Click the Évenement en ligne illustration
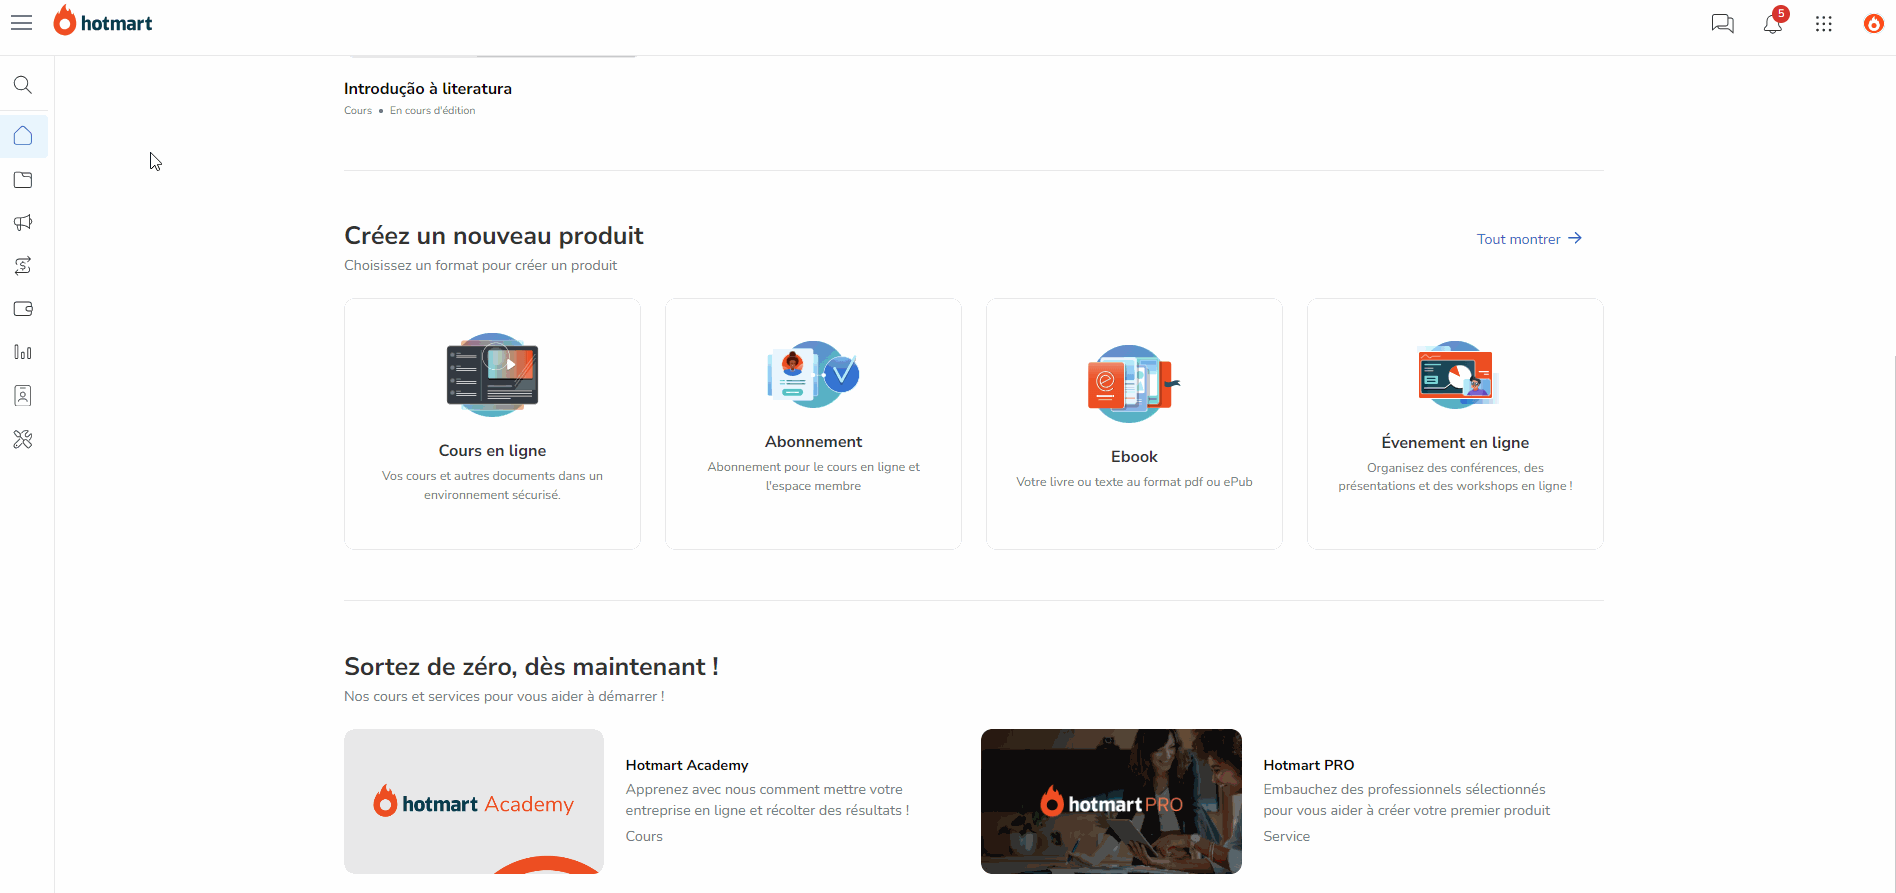 pos(1455,375)
